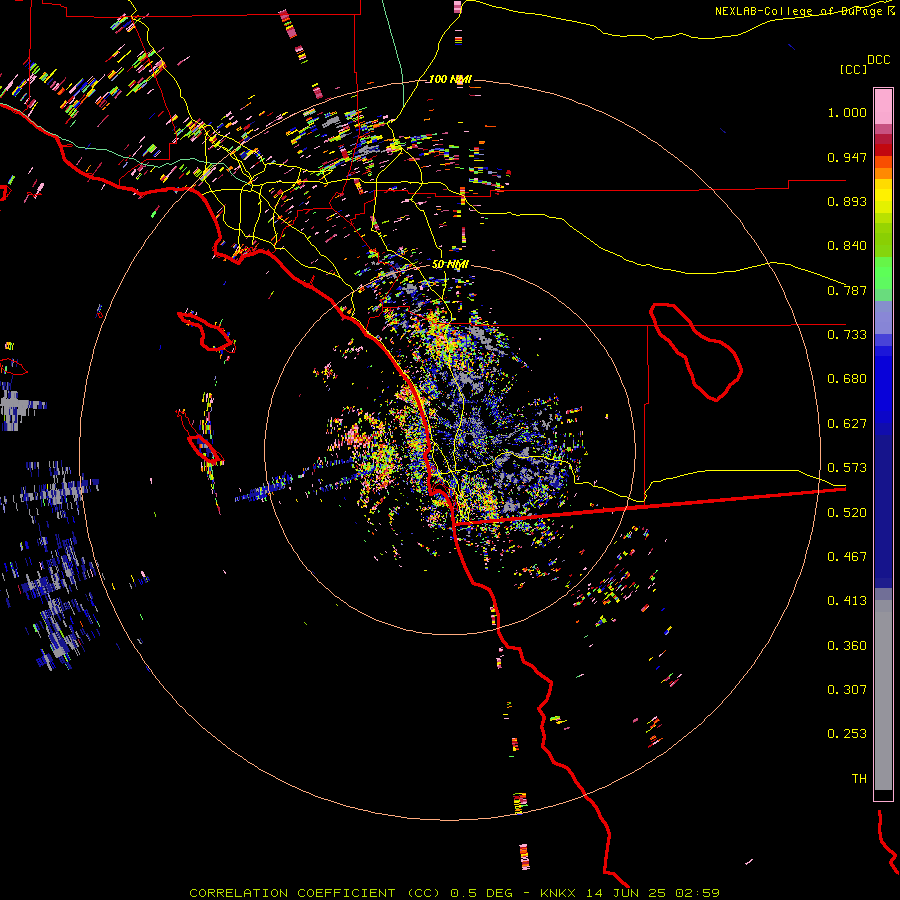Click the CORRELATION COEFFICIENT title text

coord(292,893)
